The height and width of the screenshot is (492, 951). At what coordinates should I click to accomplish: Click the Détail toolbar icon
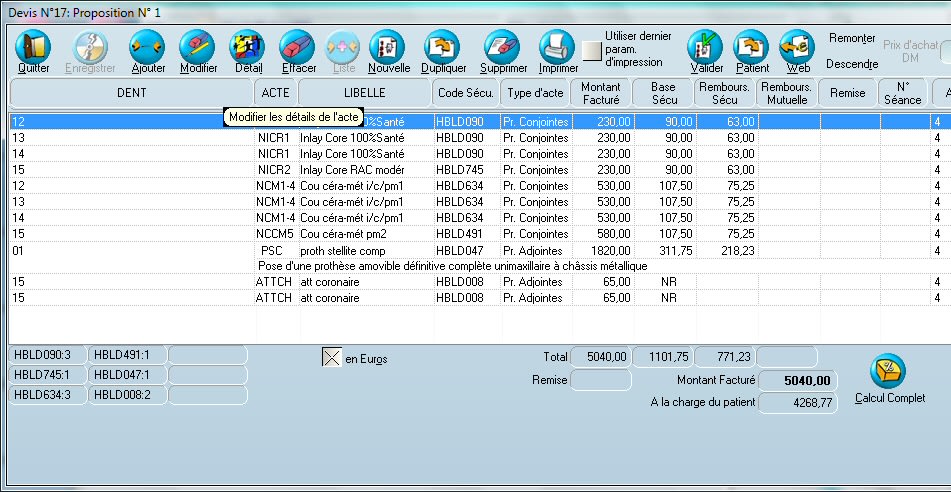[248, 48]
